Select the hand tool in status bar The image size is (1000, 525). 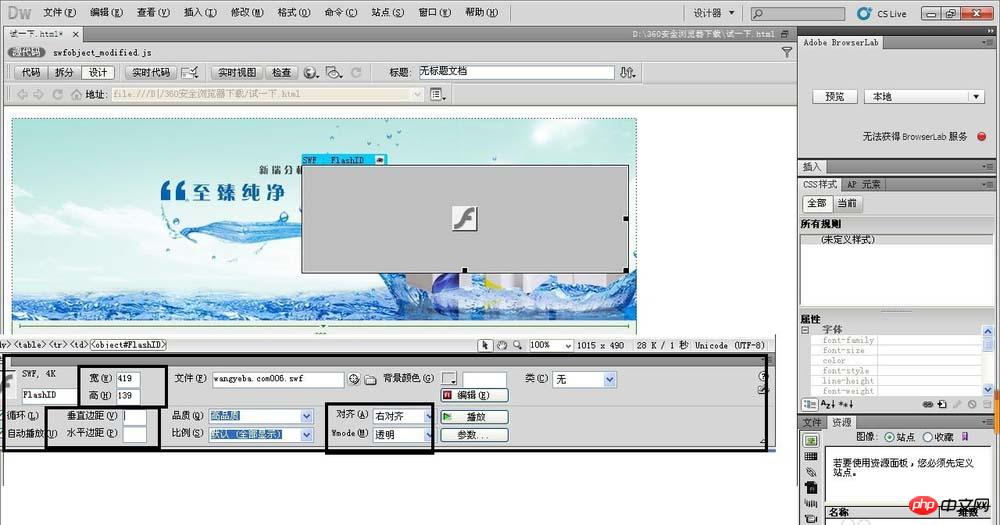pos(502,345)
